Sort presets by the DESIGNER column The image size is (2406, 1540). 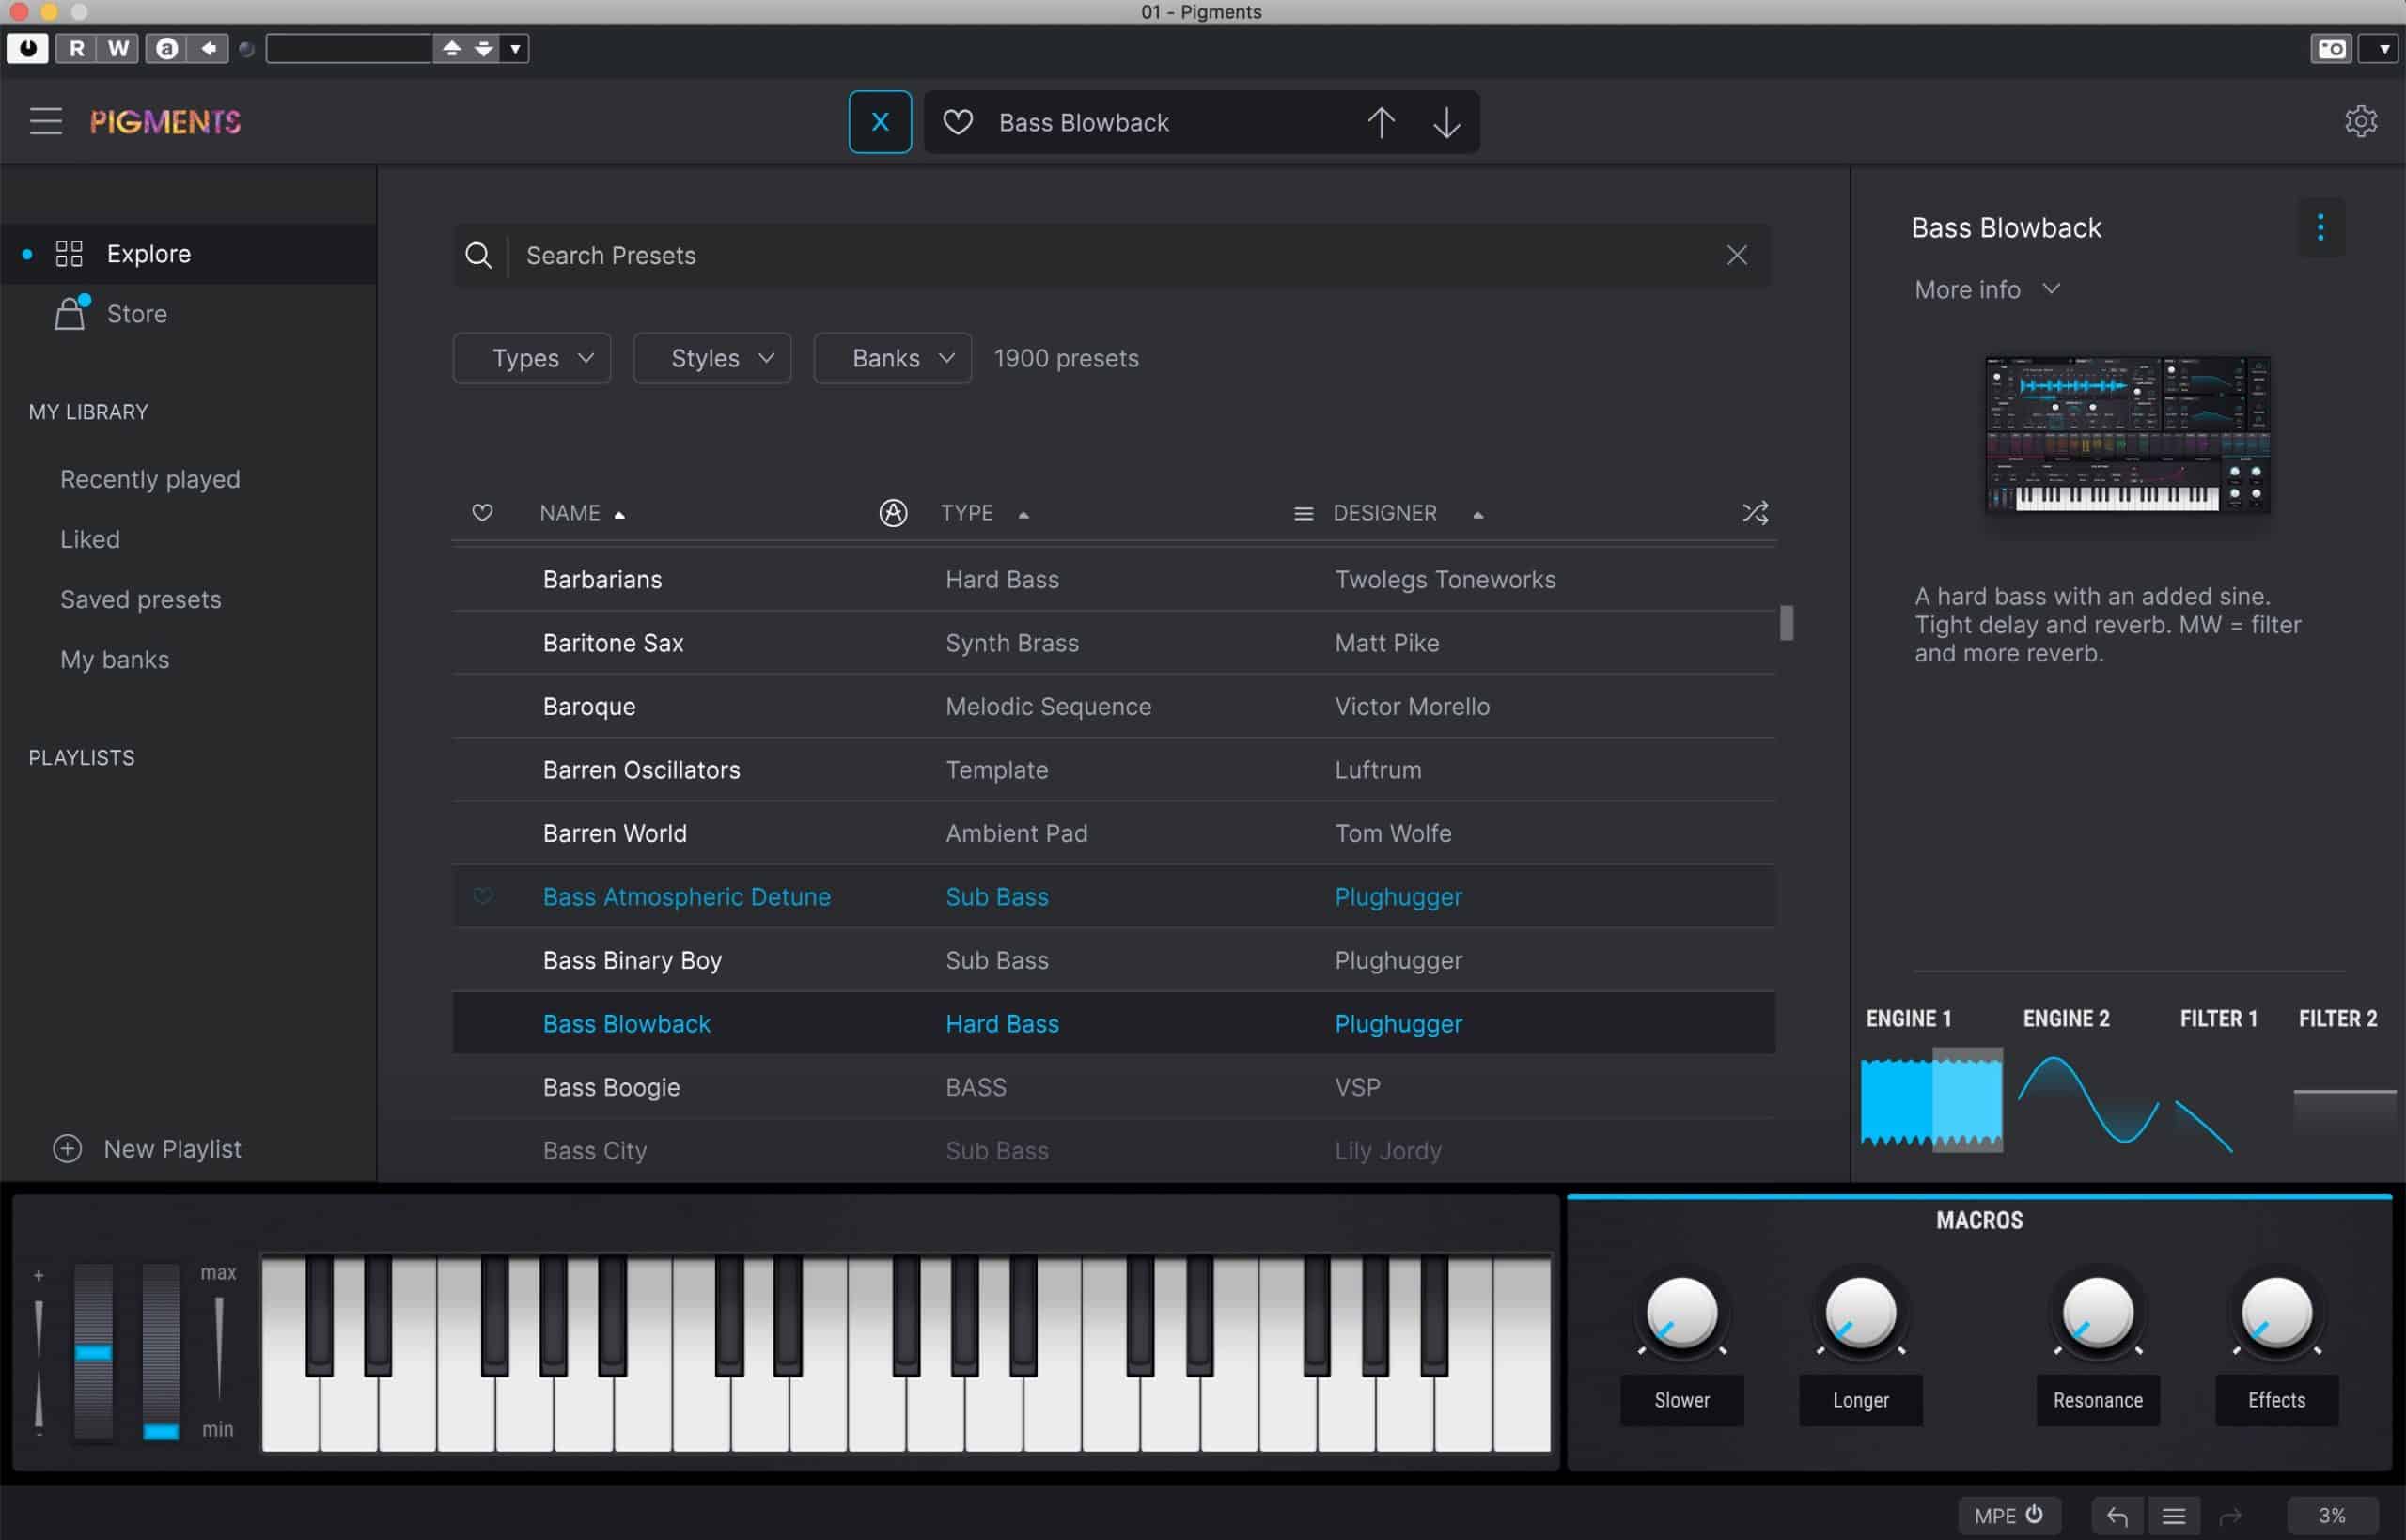1408,513
